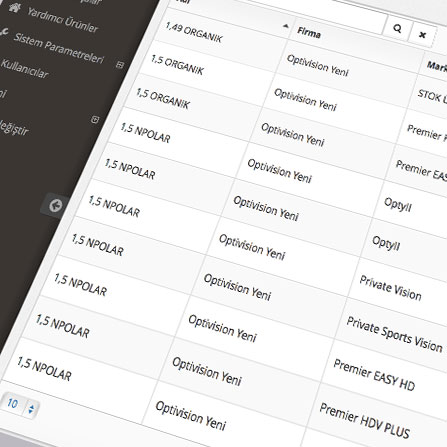Clear the search with the X button

point(422,35)
